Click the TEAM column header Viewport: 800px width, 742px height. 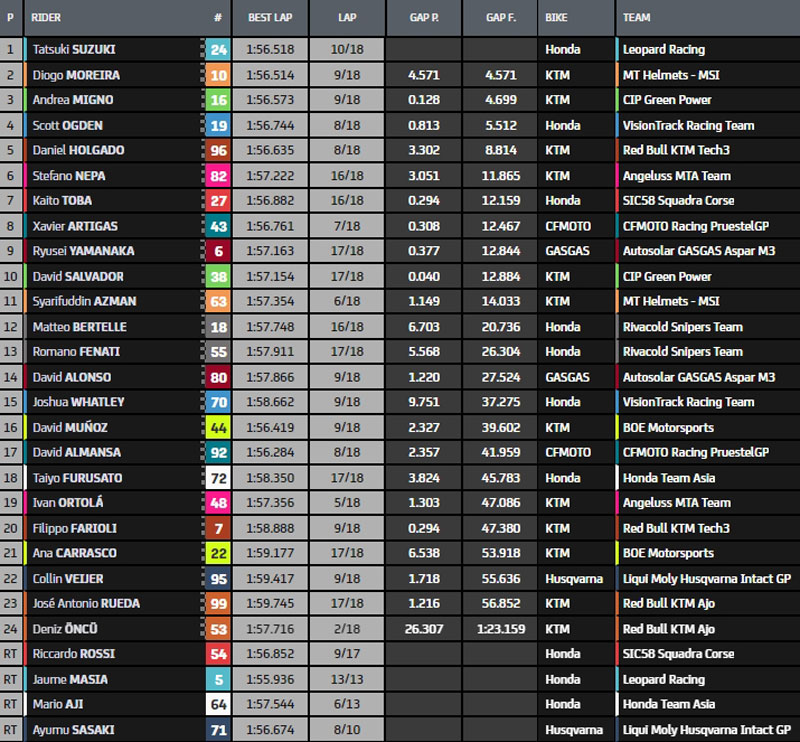click(636, 17)
